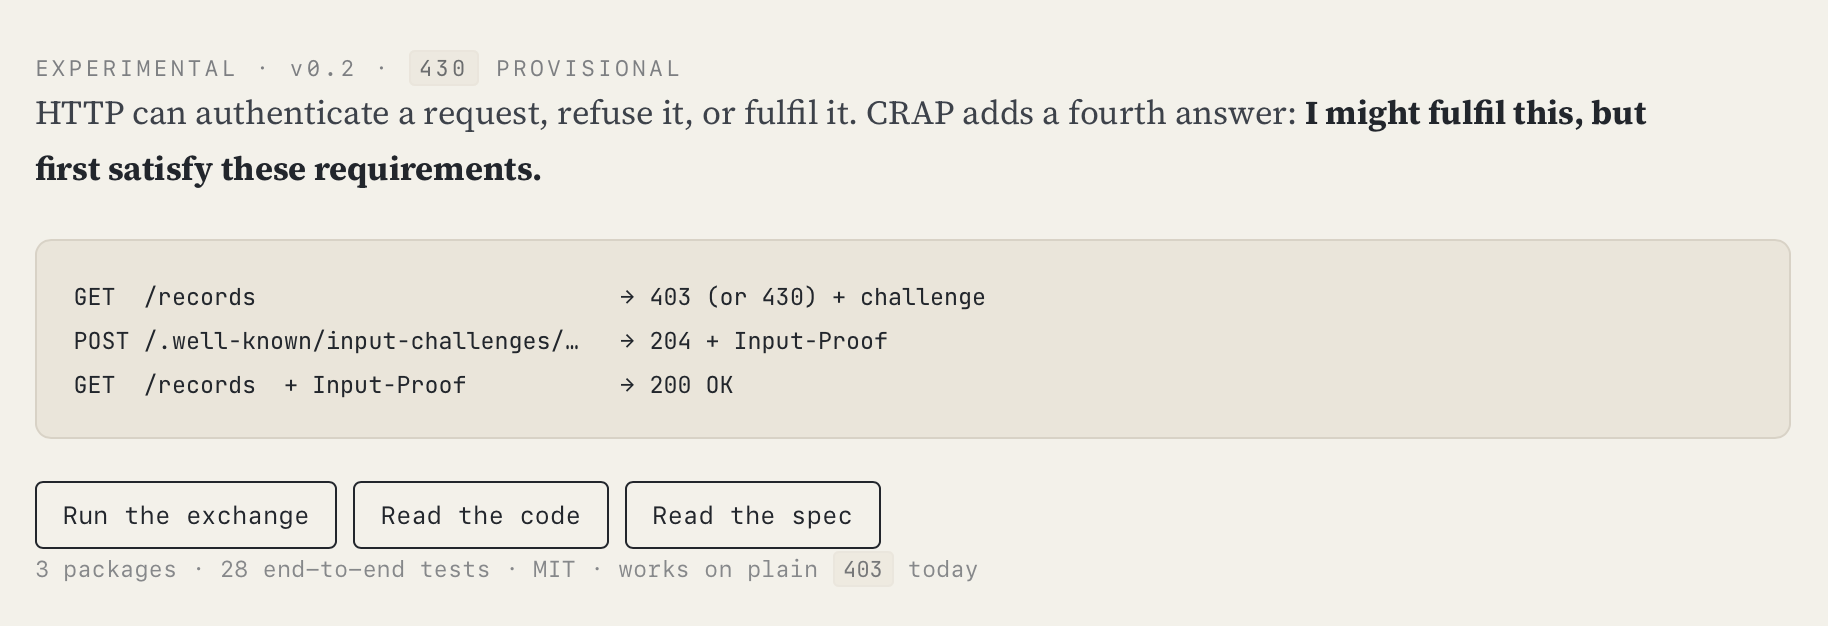Click the PROVISIONAL label
Screen dimensions: 1828x626
coord(588,68)
